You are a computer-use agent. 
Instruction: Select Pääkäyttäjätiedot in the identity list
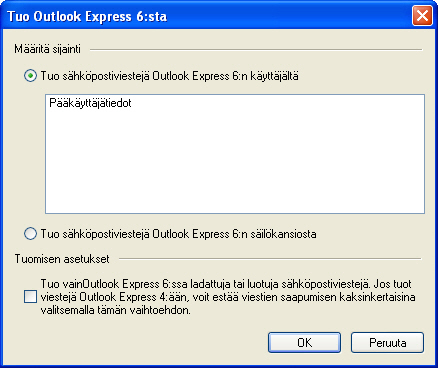click(90, 103)
